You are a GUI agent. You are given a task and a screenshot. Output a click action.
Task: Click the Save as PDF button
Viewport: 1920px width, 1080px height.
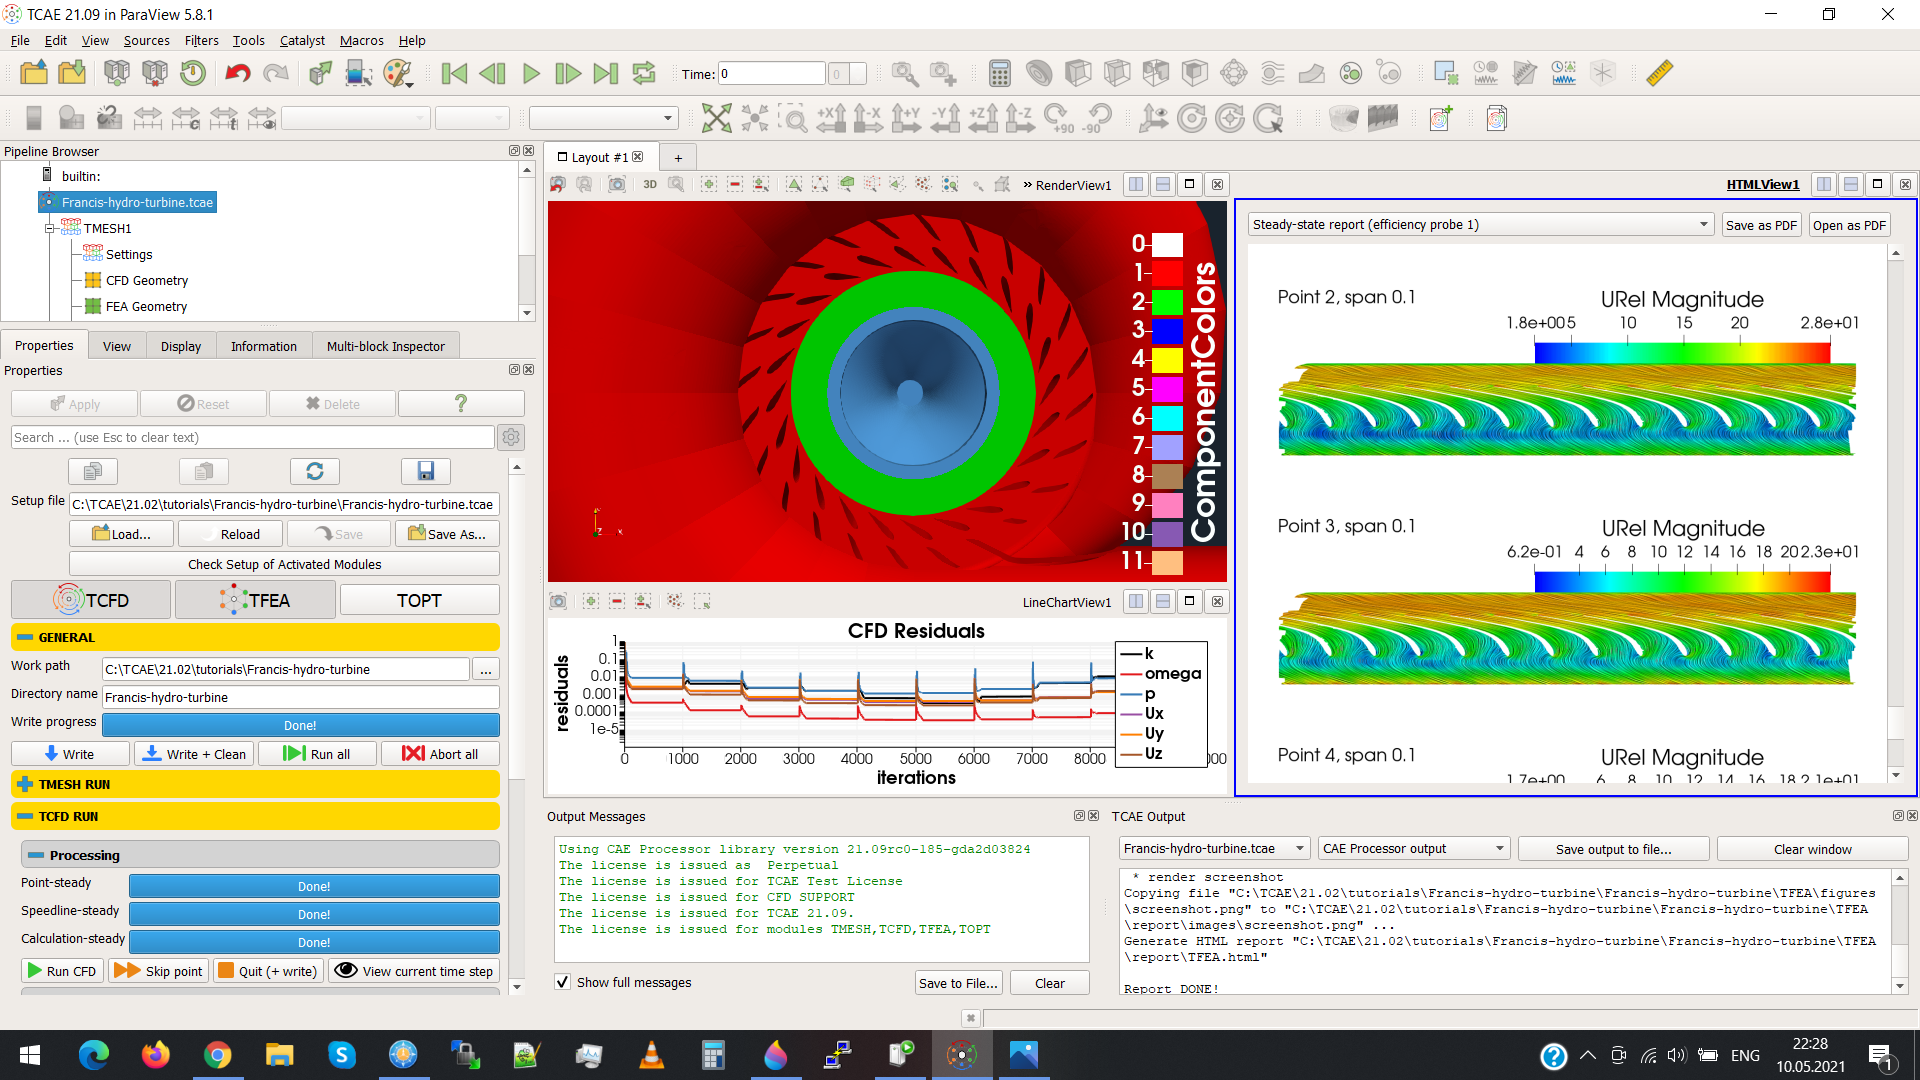[x=1760, y=225]
